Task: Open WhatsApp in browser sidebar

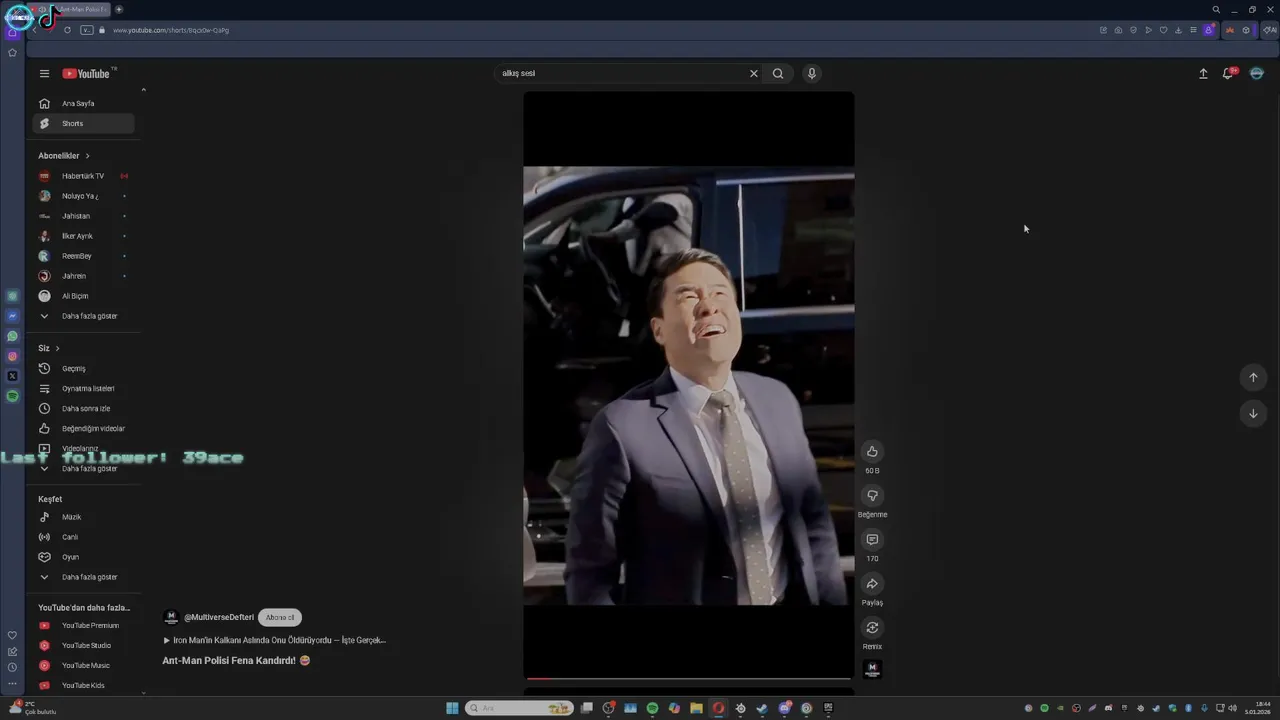Action: pos(12,336)
